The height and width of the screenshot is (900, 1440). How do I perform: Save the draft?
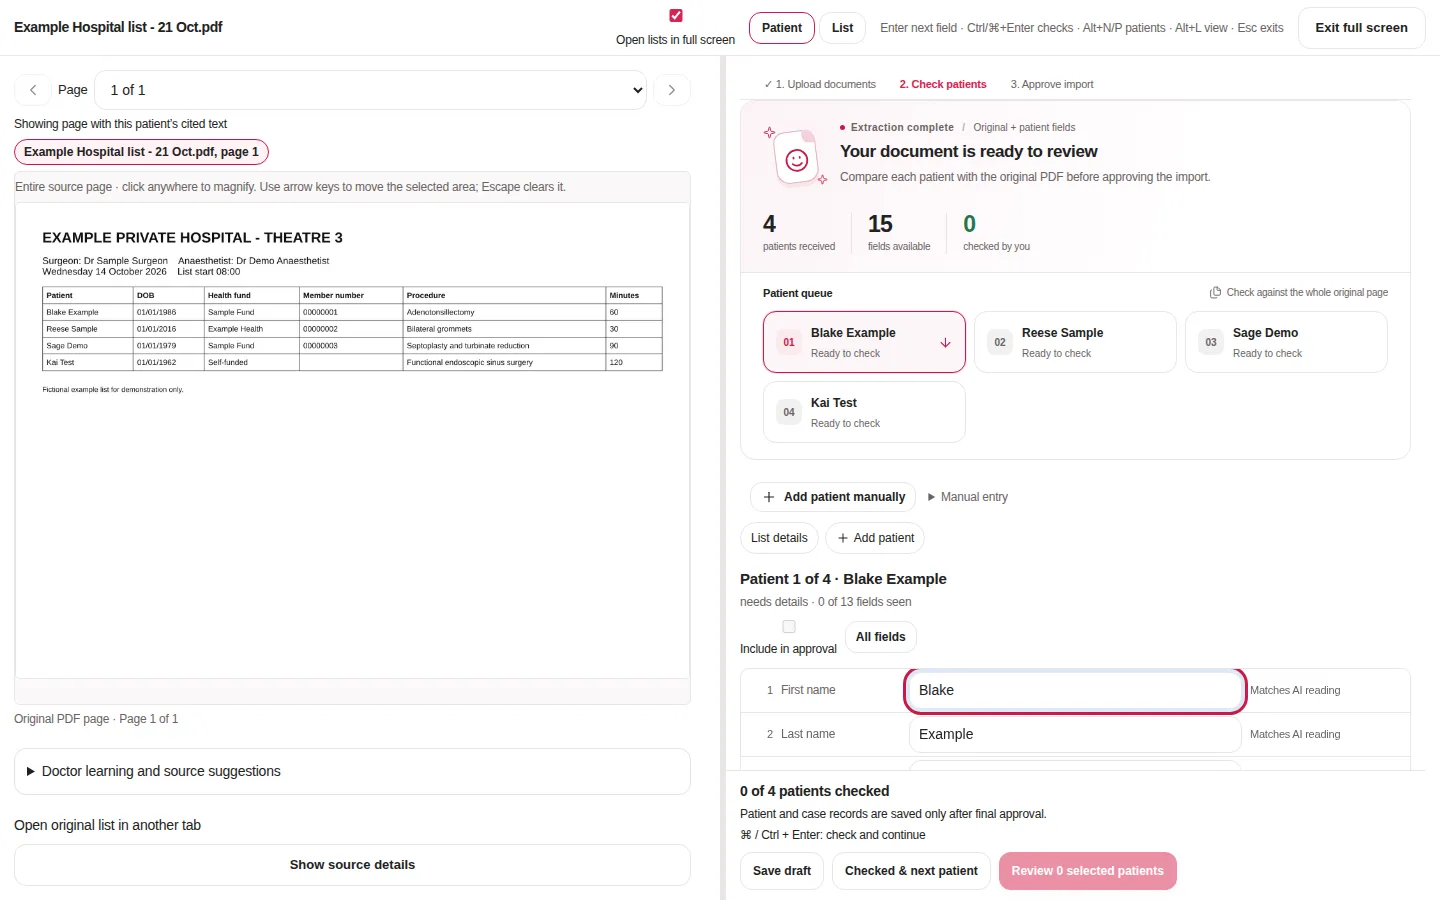tap(782, 871)
